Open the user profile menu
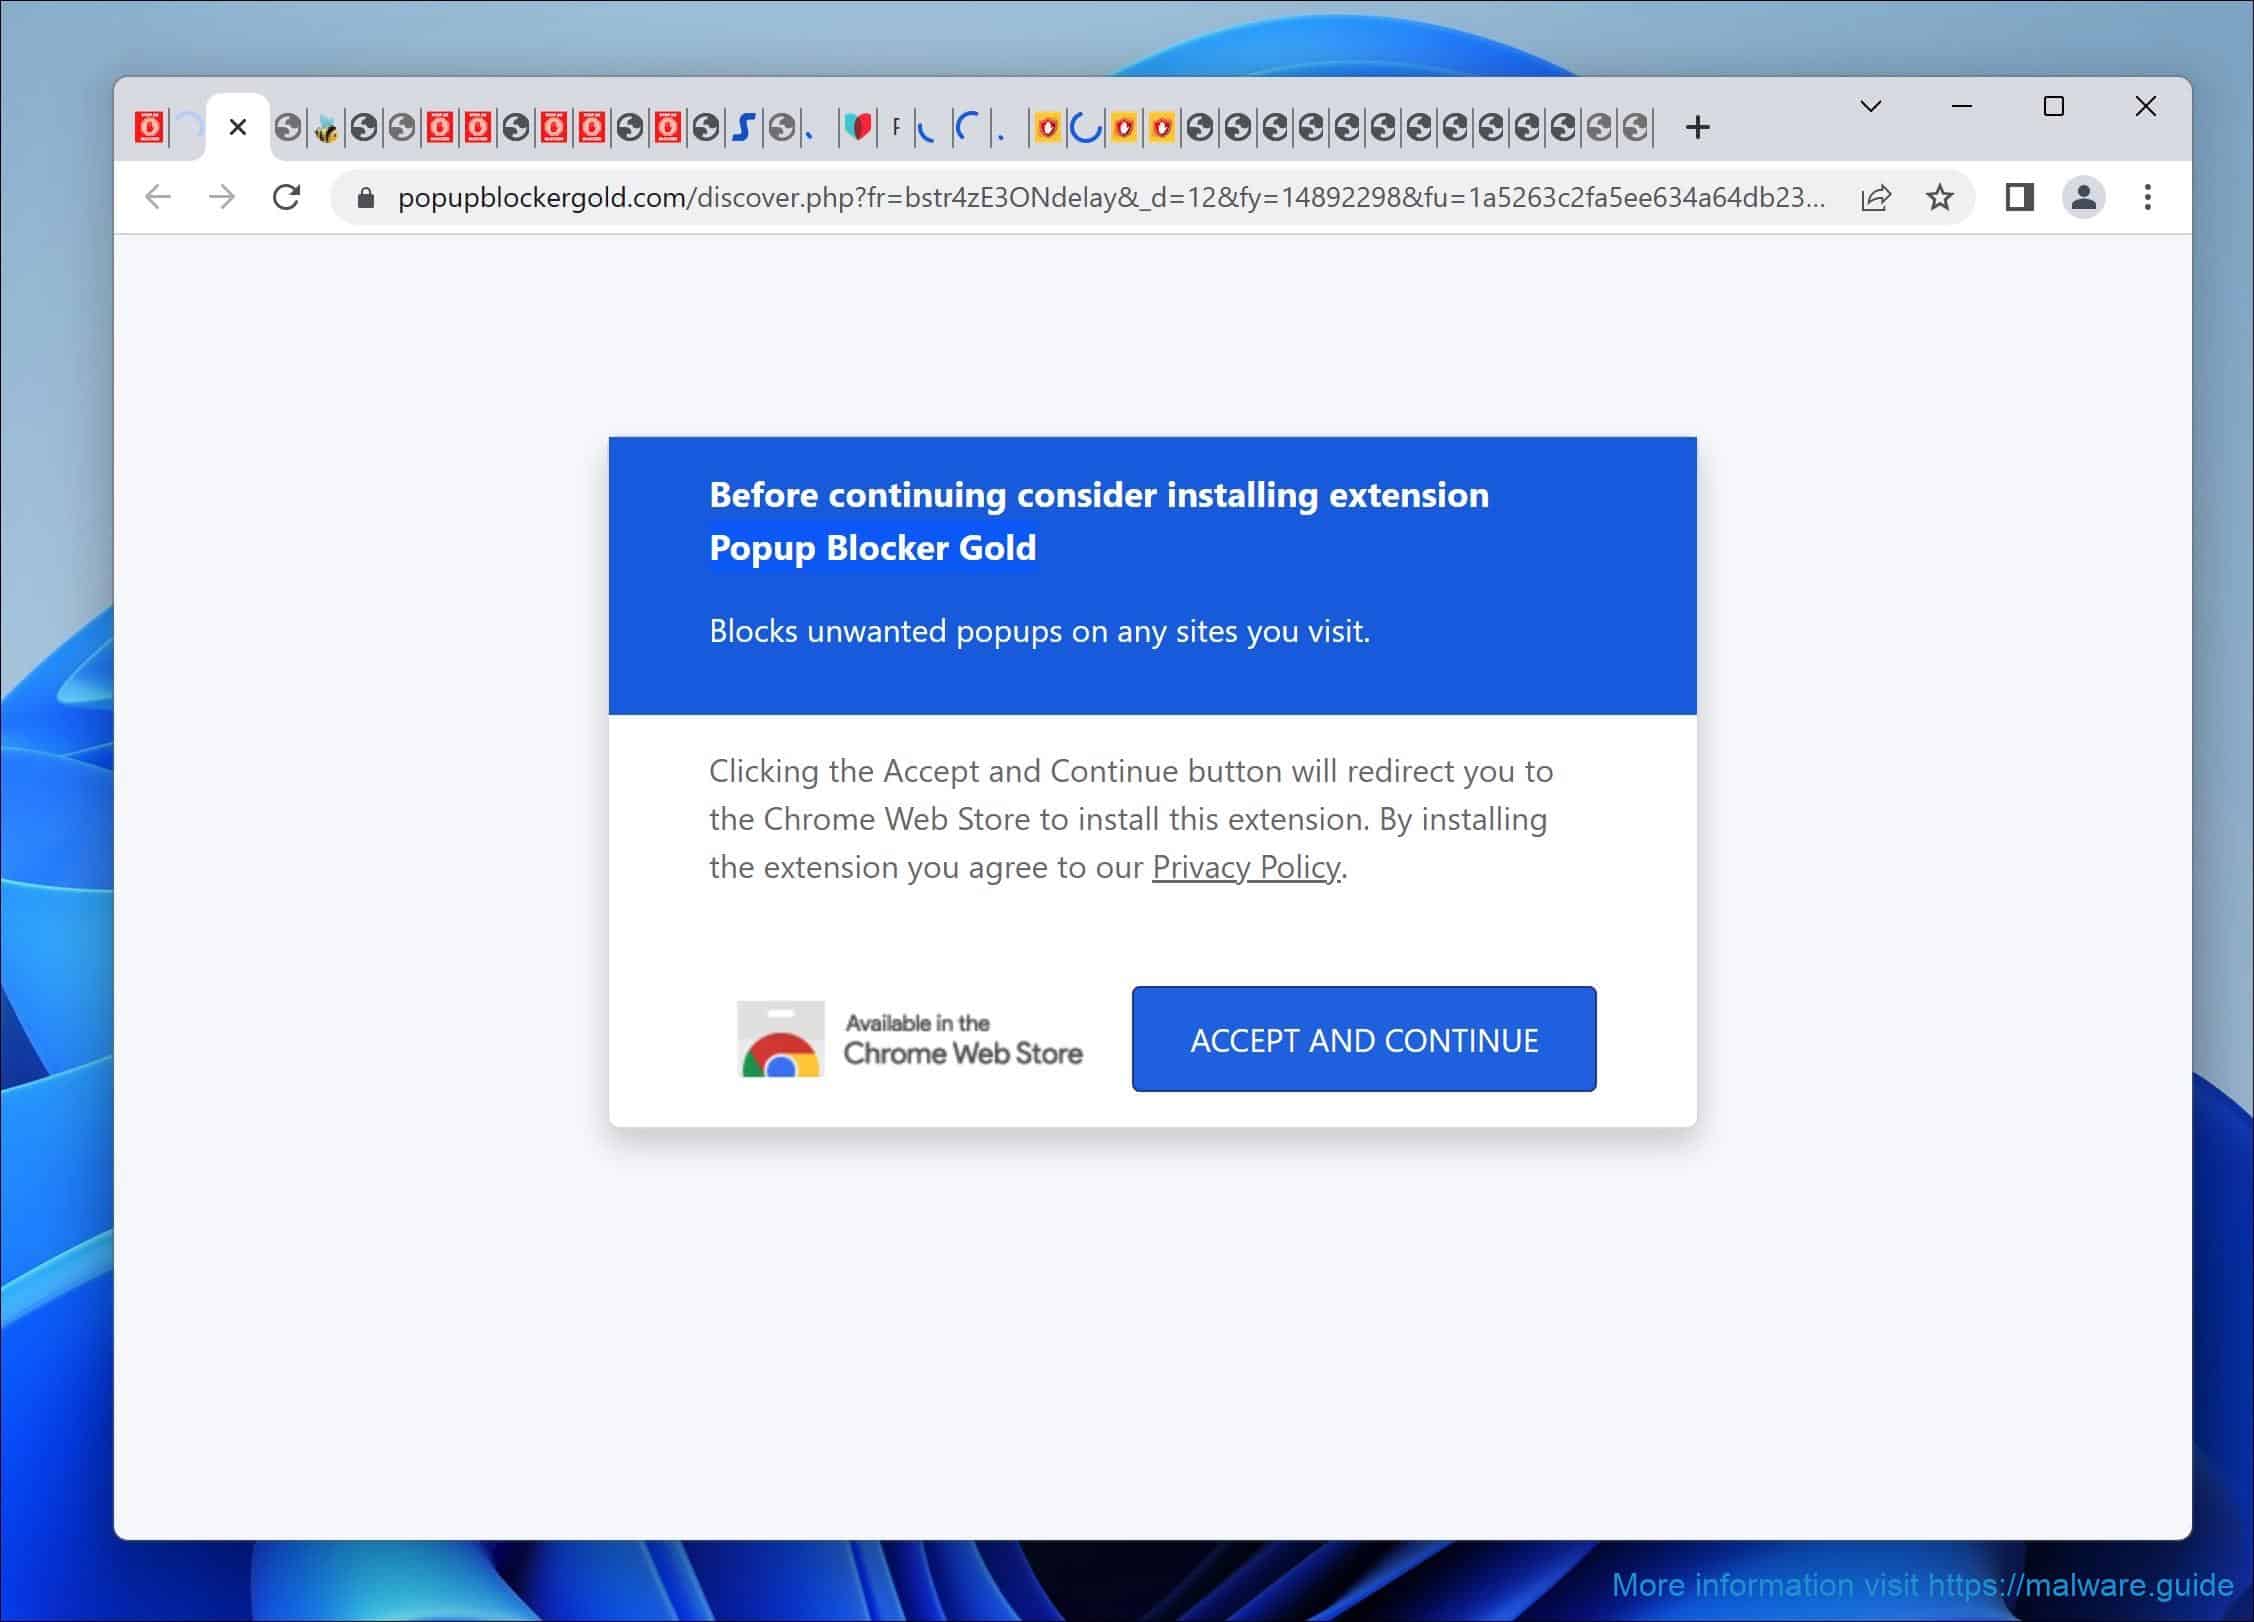This screenshot has width=2254, height=1622. [x=2084, y=197]
